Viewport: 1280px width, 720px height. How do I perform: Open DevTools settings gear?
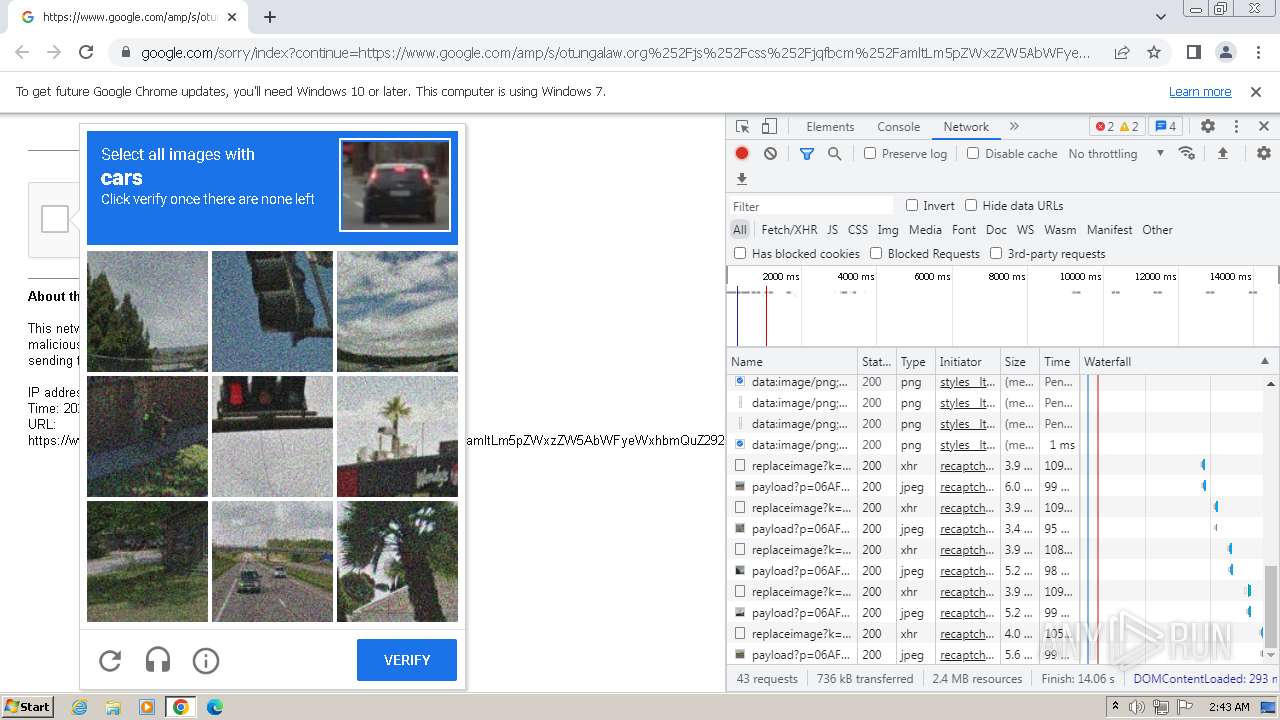coord(1208,127)
